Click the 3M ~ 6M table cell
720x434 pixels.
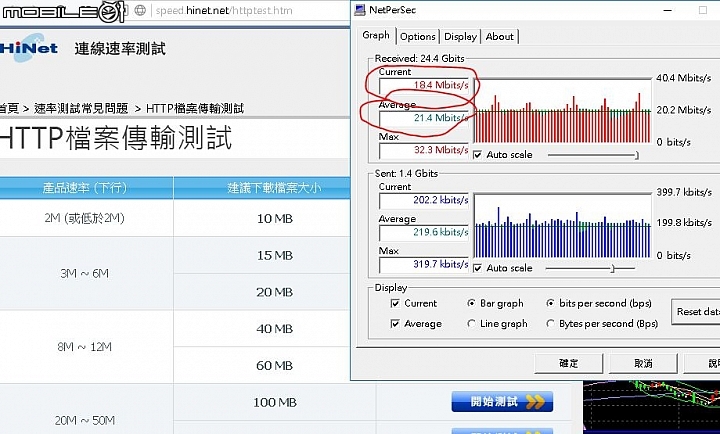point(84,274)
